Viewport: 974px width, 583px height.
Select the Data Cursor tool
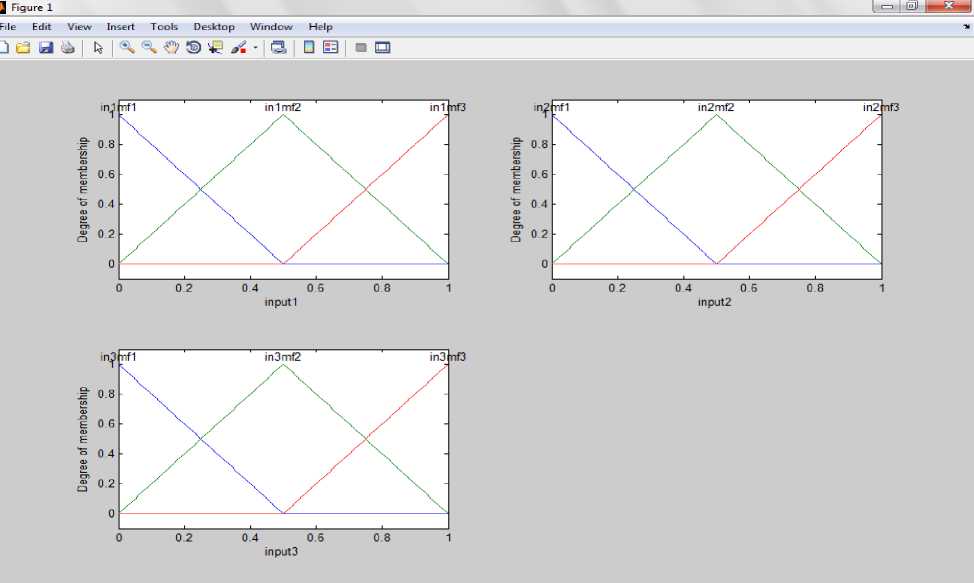[216, 48]
